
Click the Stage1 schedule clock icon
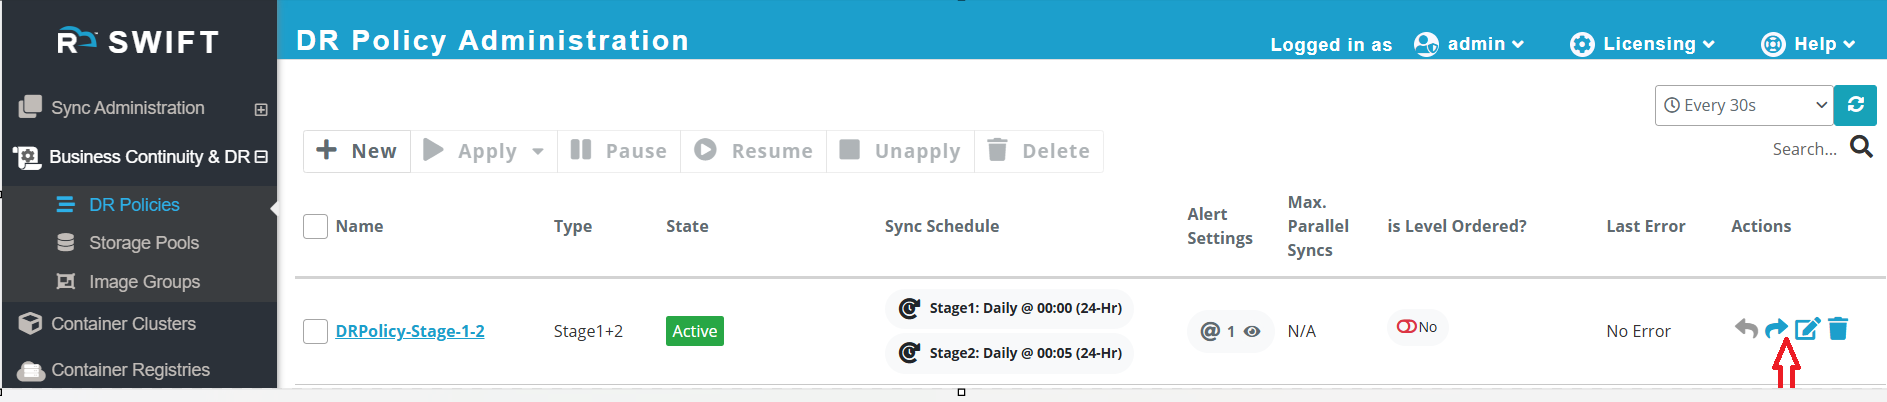909,308
